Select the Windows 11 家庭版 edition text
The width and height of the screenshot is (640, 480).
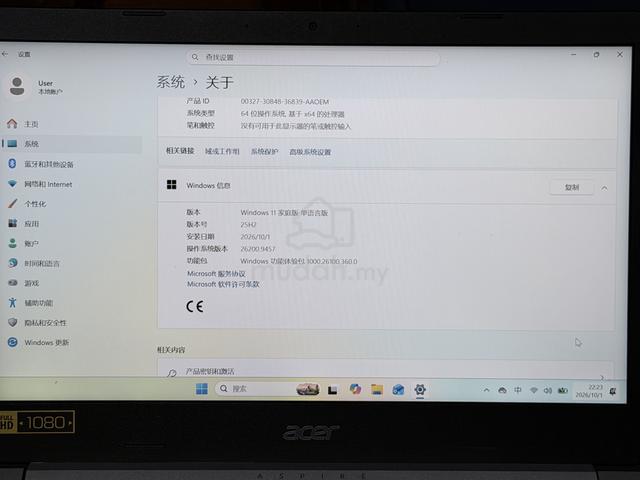[x=284, y=213]
